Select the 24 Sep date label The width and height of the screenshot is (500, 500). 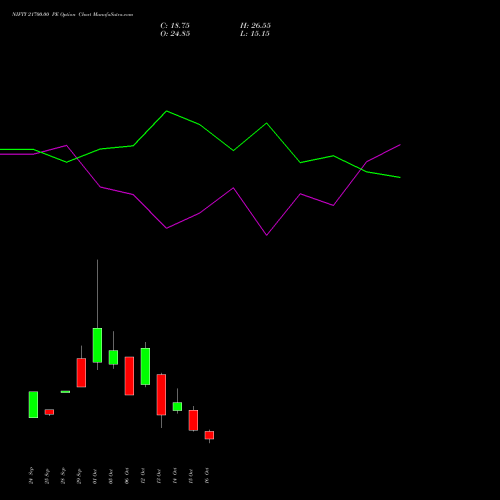click(31, 476)
